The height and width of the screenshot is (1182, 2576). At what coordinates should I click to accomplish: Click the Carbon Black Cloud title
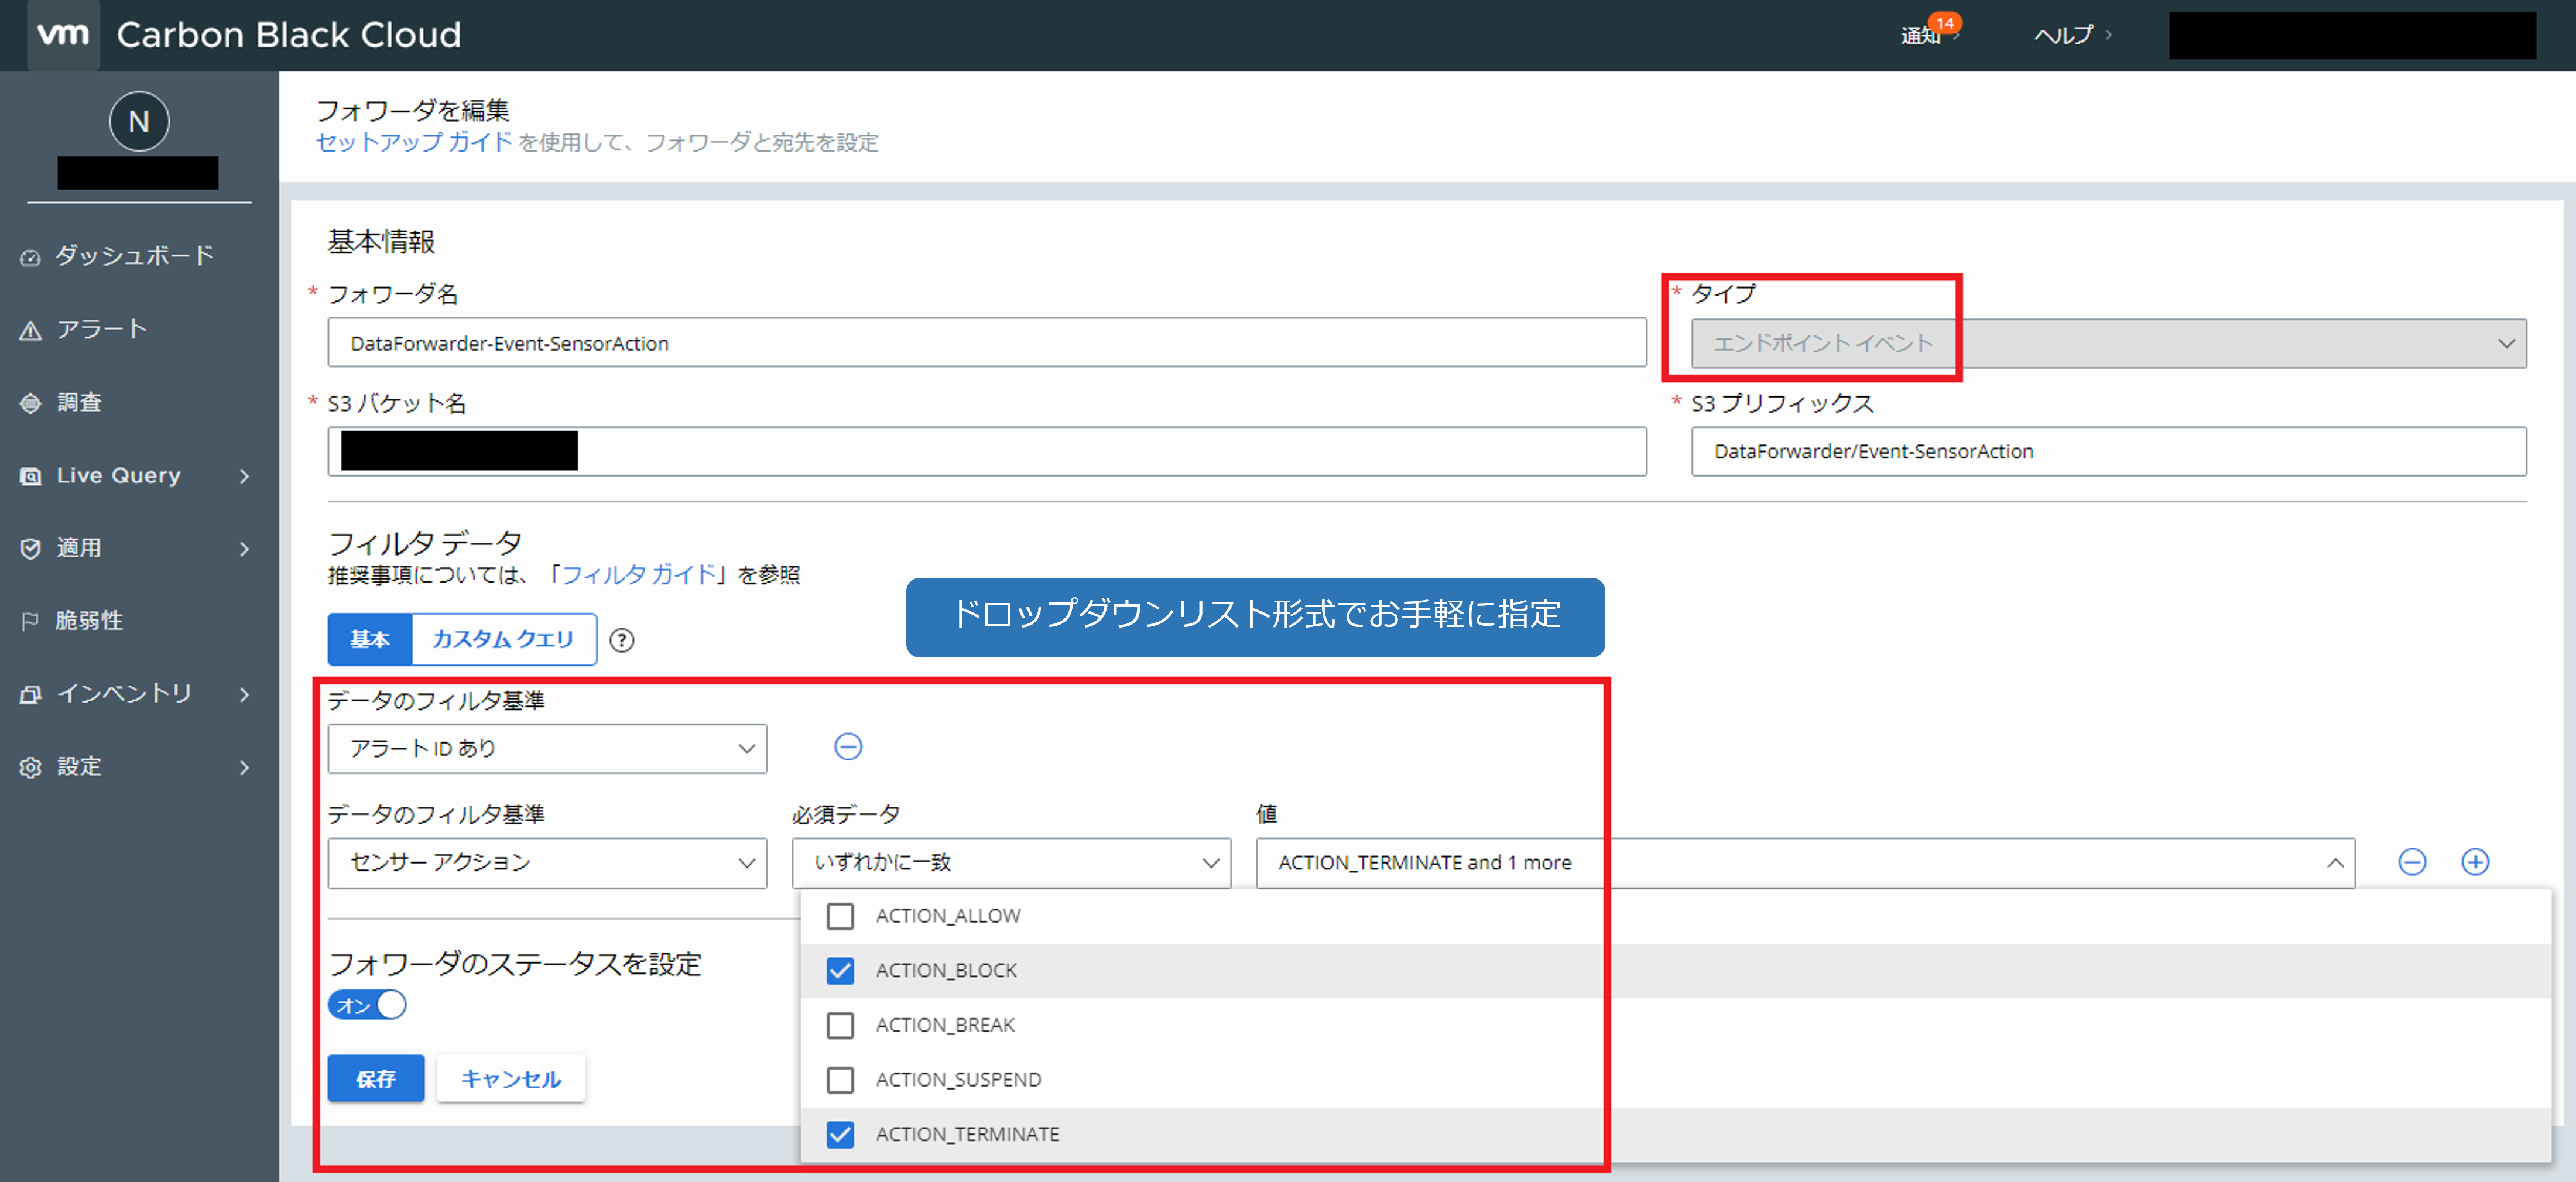click(x=289, y=35)
